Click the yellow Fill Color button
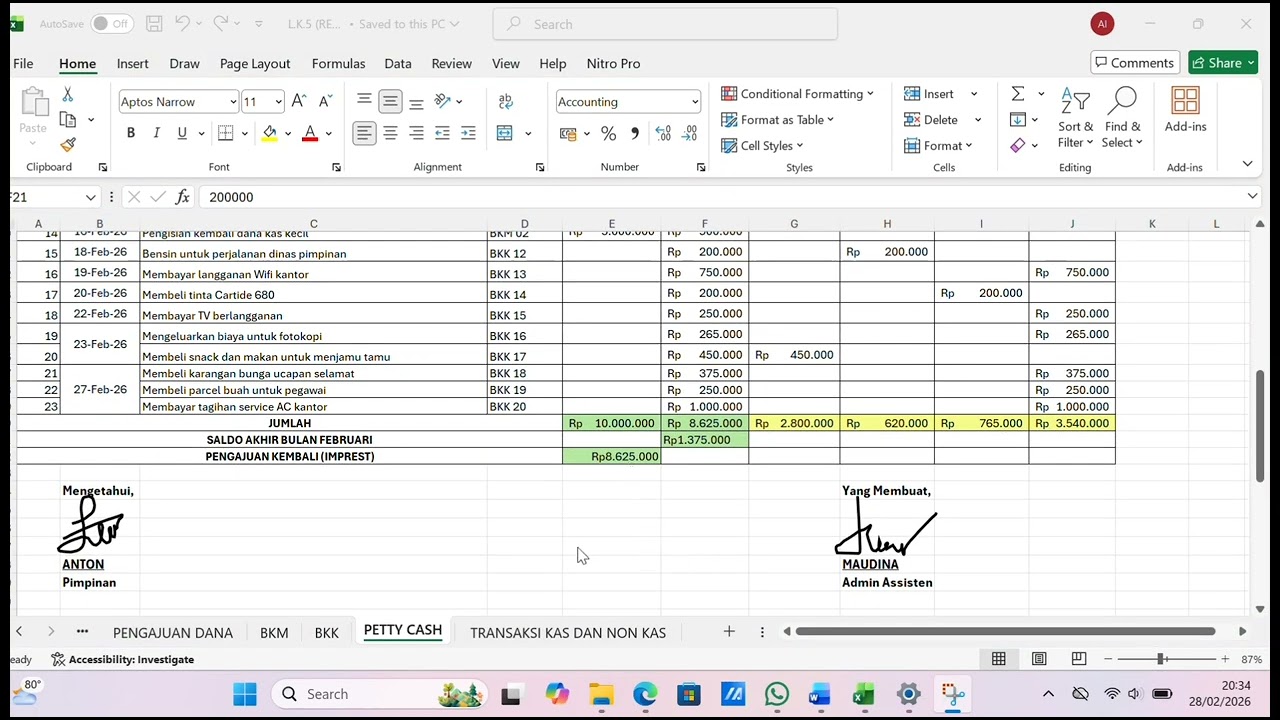1280x720 pixels. (269, 133)
